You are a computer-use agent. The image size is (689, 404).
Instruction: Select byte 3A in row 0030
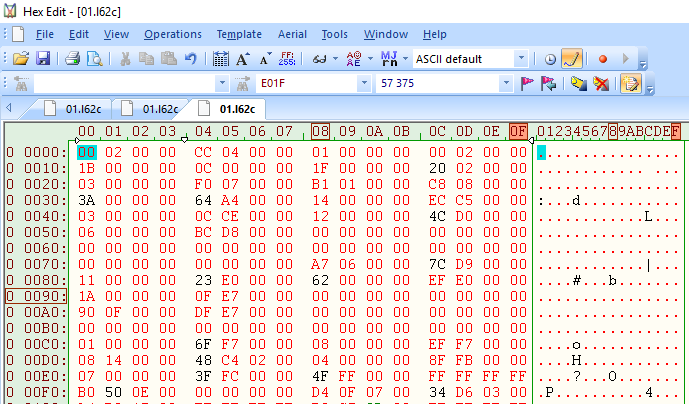(87, 200)
